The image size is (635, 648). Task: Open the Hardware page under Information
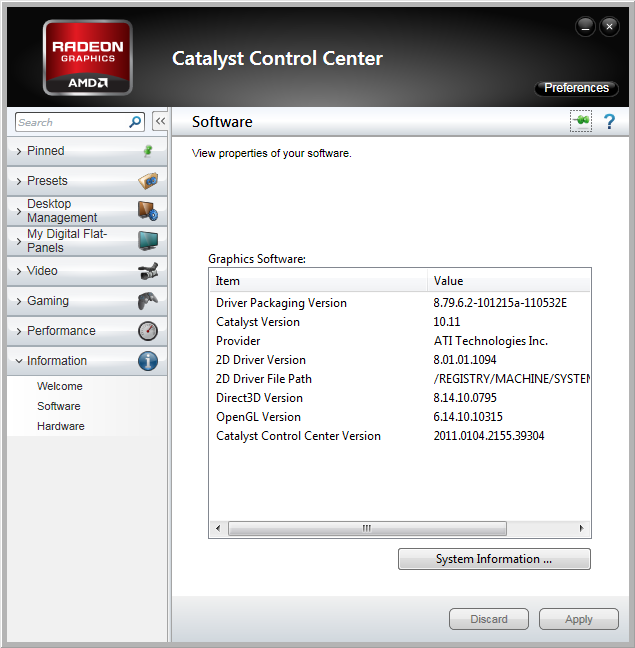click(61, 426)
